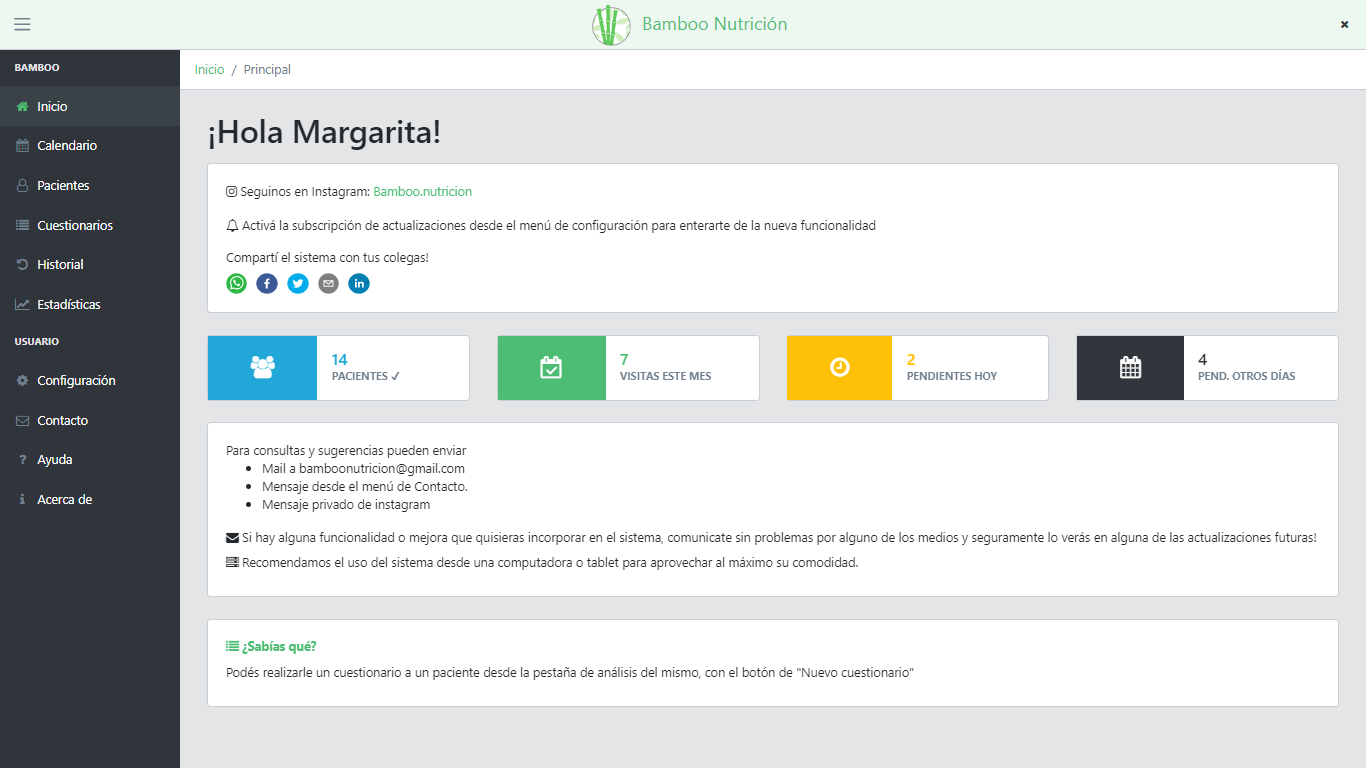The height and width of the screenshot is (768, 1366).
Task: Open Historial in the sidebar
Action: coord(90,265)
